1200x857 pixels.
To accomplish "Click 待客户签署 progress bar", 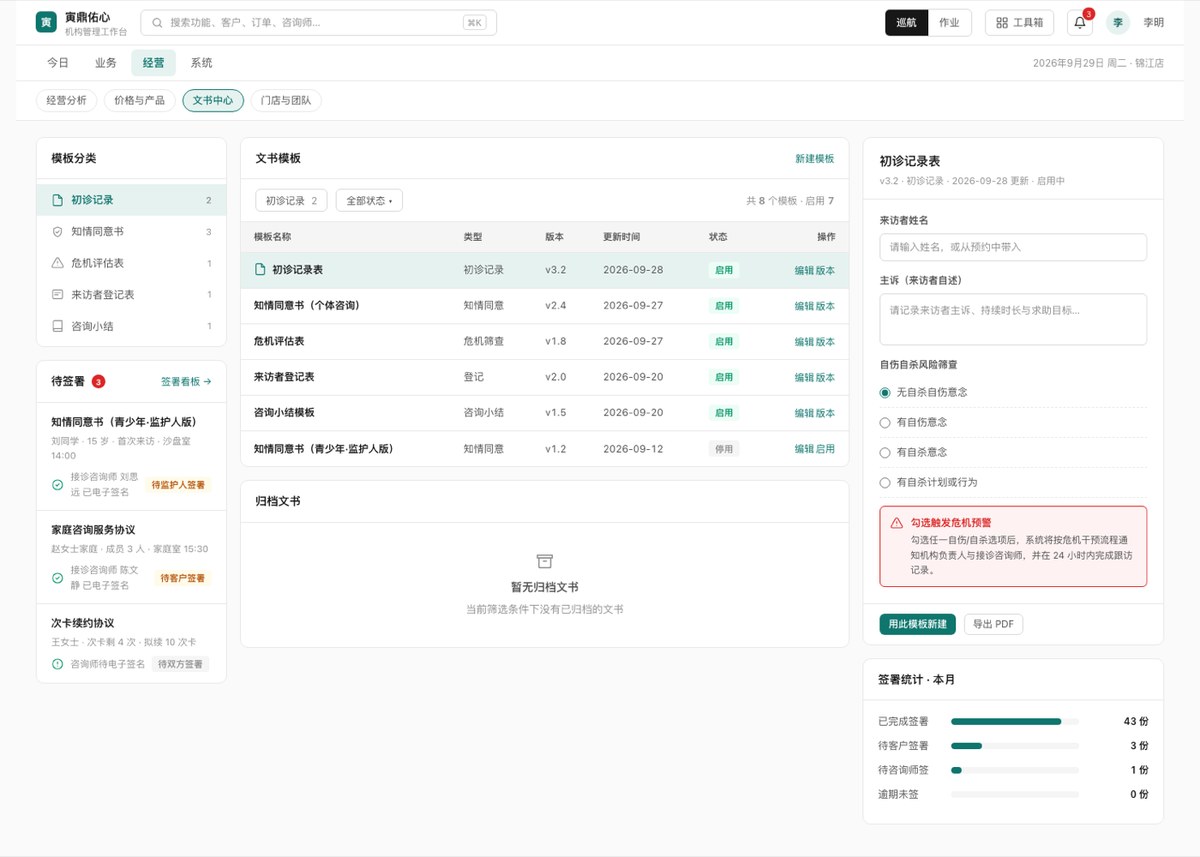I will pyautogui.click(x=1015, y=745).
